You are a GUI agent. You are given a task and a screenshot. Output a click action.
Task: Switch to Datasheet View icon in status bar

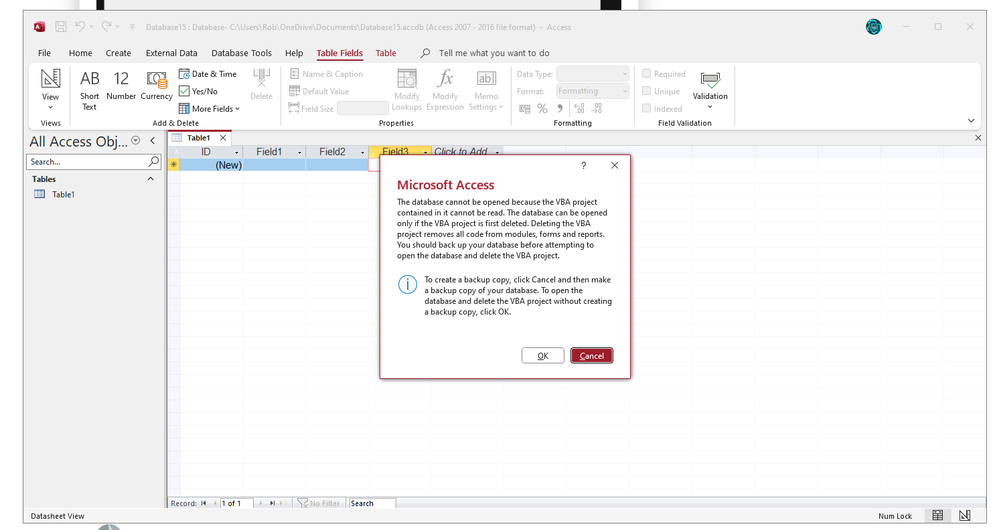(x=938, y=515)
